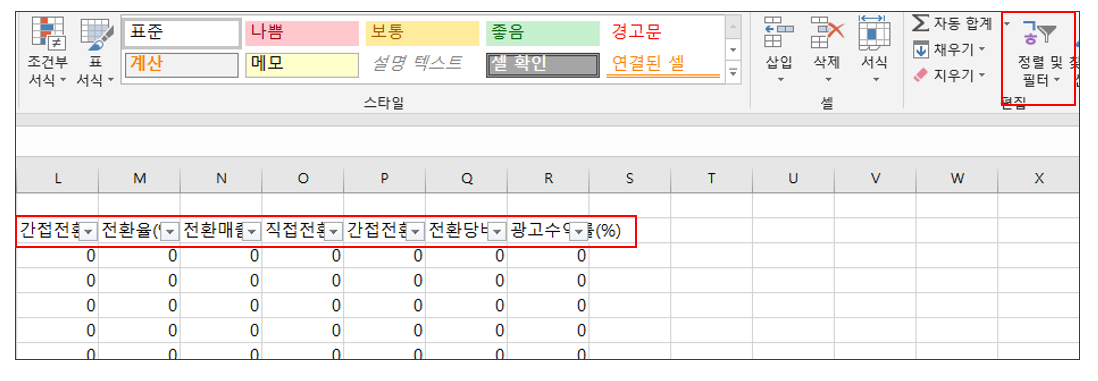Click the Insert cells (삽입) icon
The width and height of the screenshot is (1098, 381).
pyautogui.click(x=779, y=32)
